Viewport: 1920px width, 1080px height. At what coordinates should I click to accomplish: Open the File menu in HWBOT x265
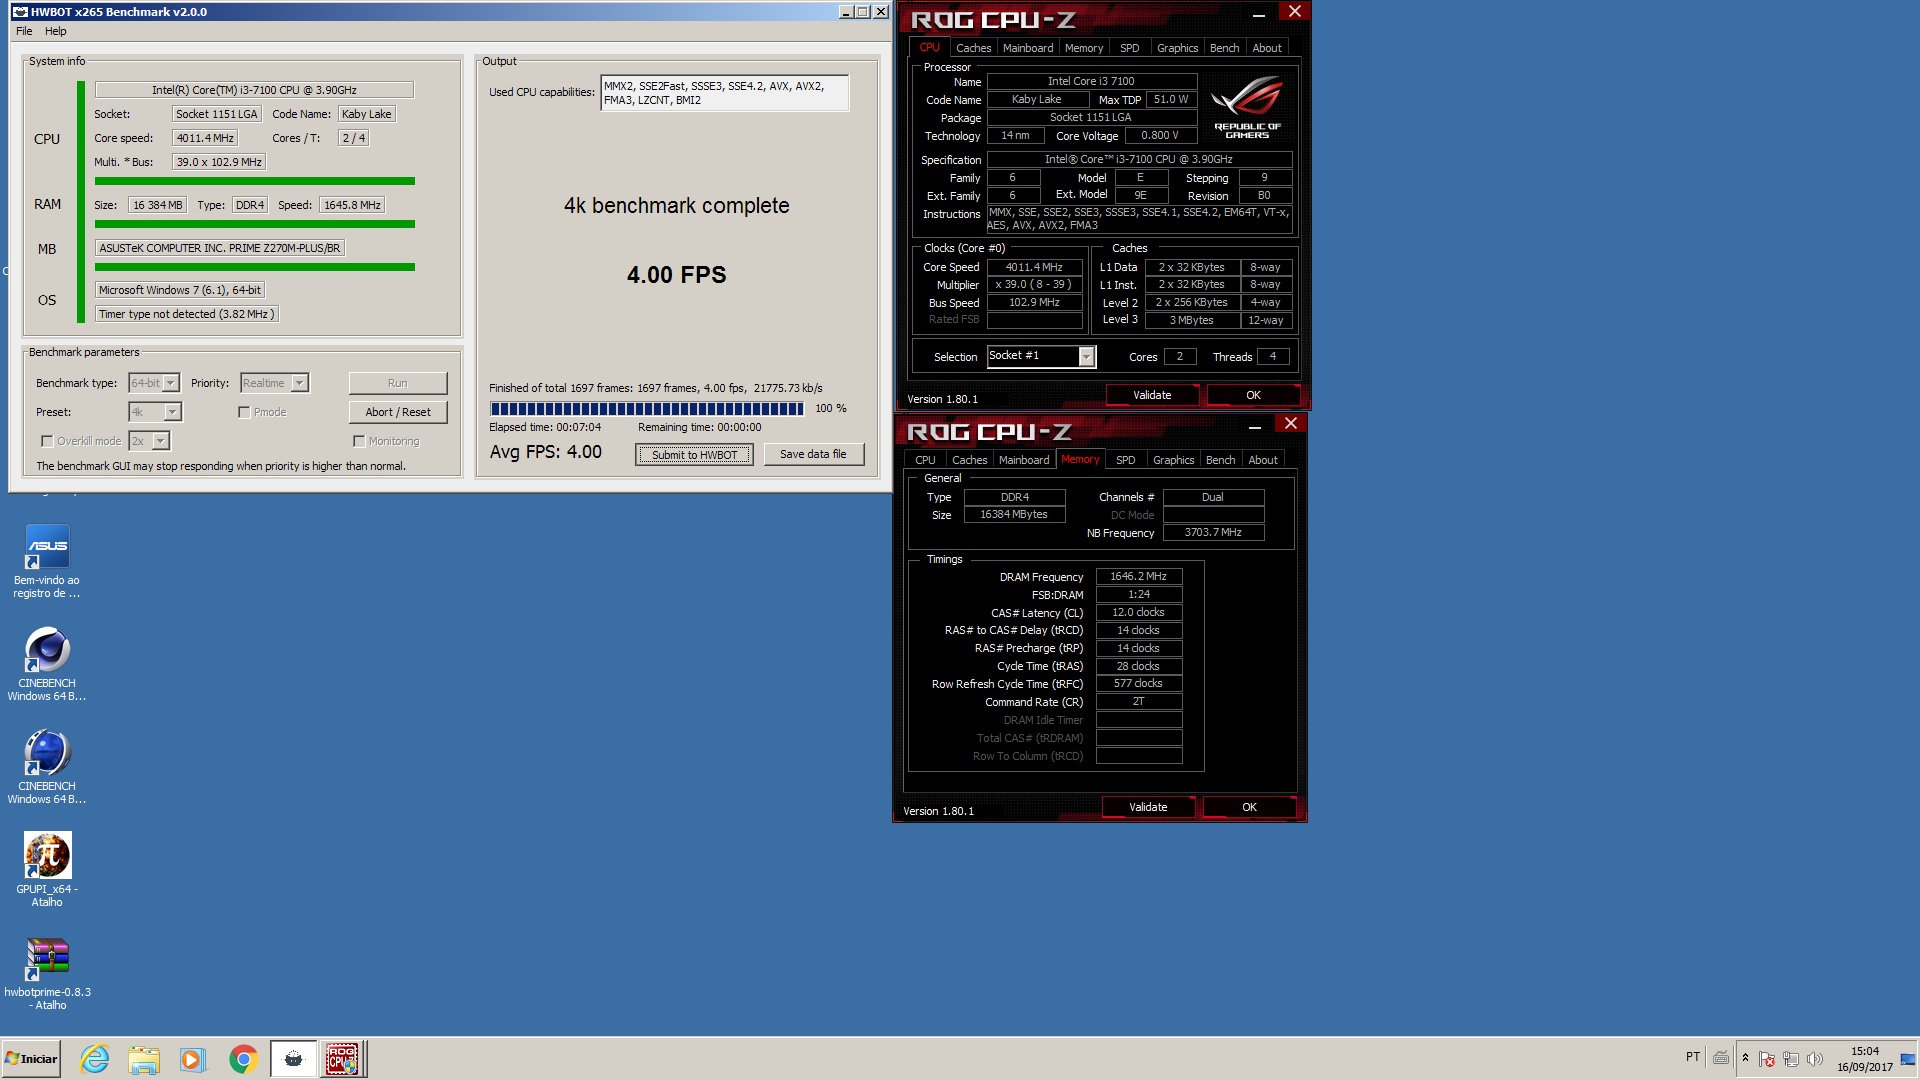[24, 31]
